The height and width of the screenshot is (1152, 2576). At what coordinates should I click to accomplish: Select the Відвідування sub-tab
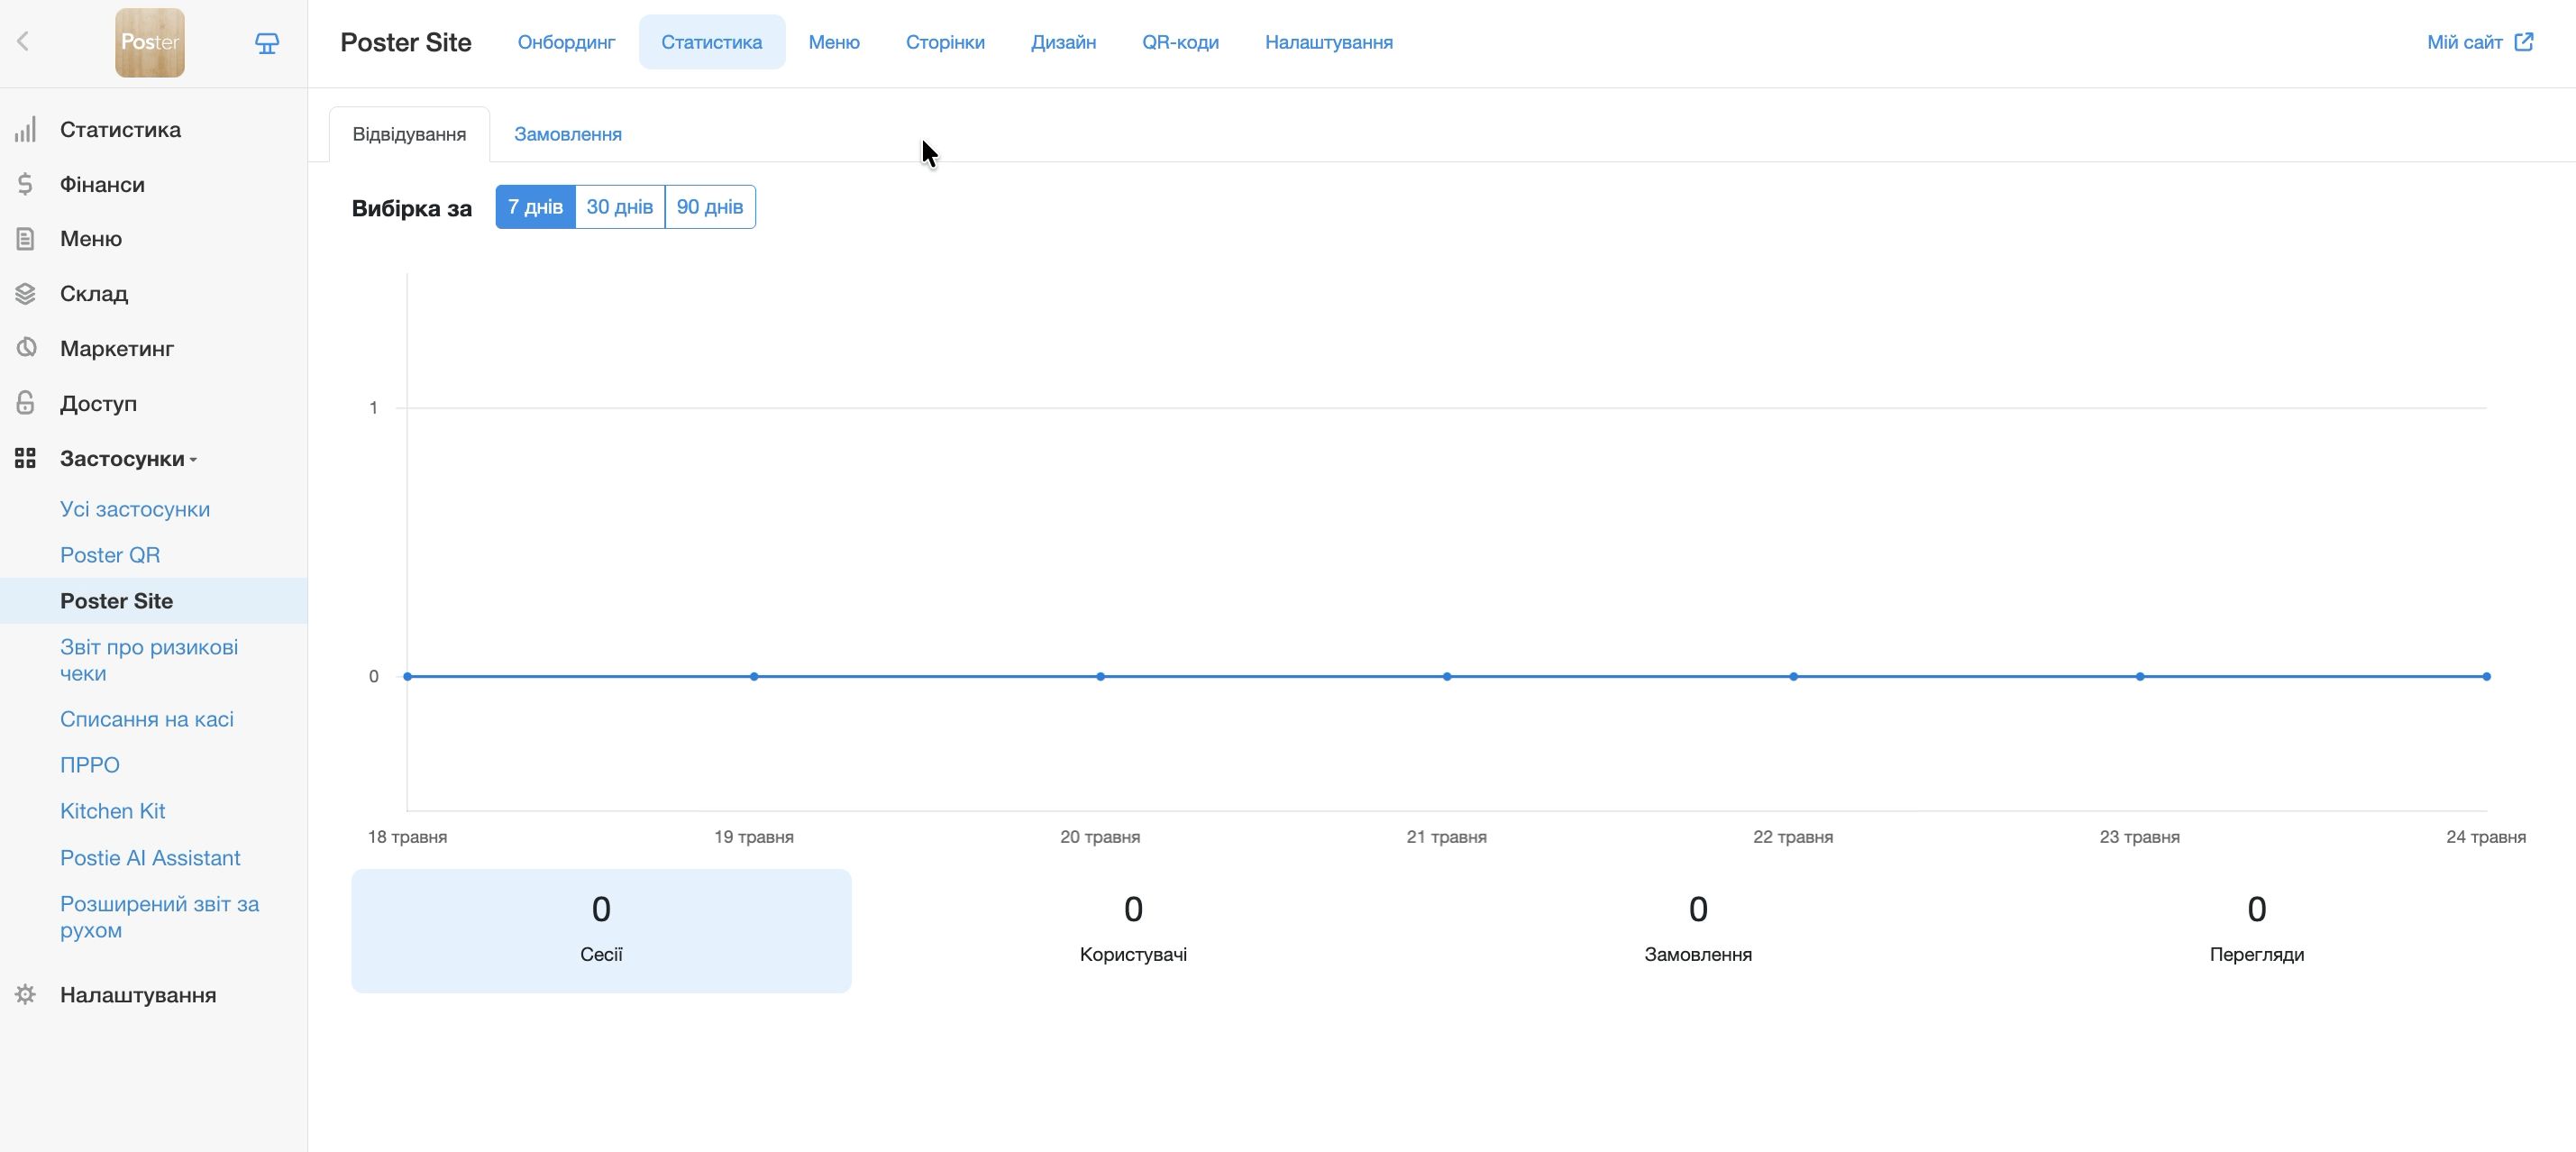click(x=409, y=134)
